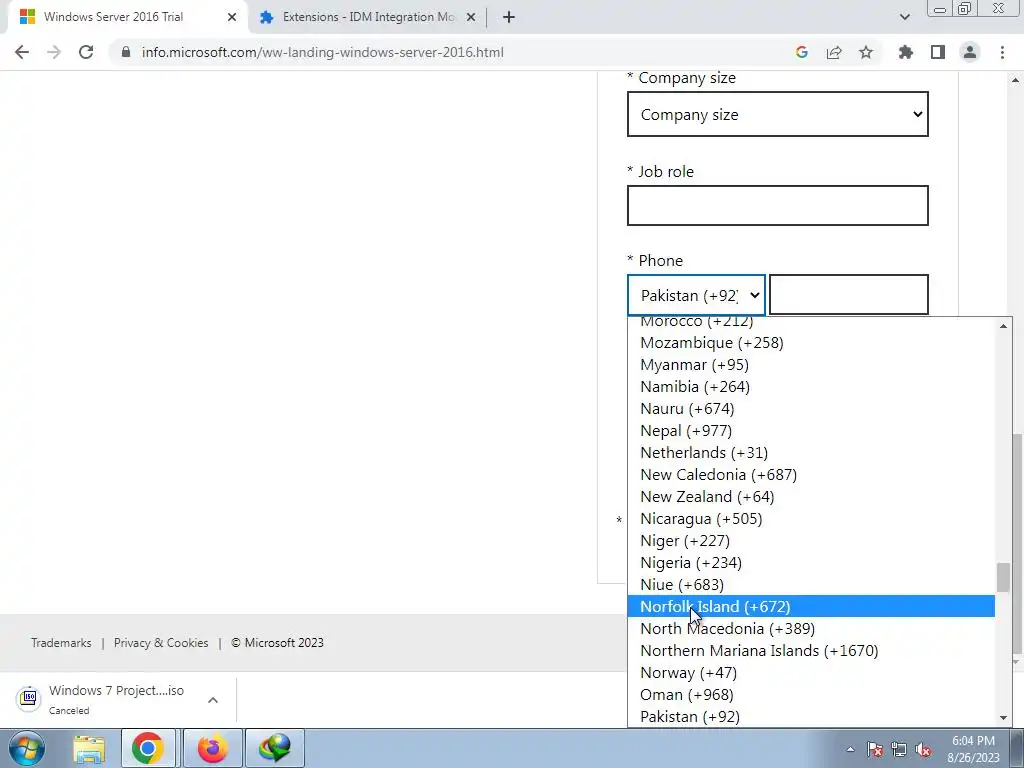Image resolution: width=1024 pixels, height=768 pixels.
Task: Open Action Center flag icon
Action: tap(875, 749)
